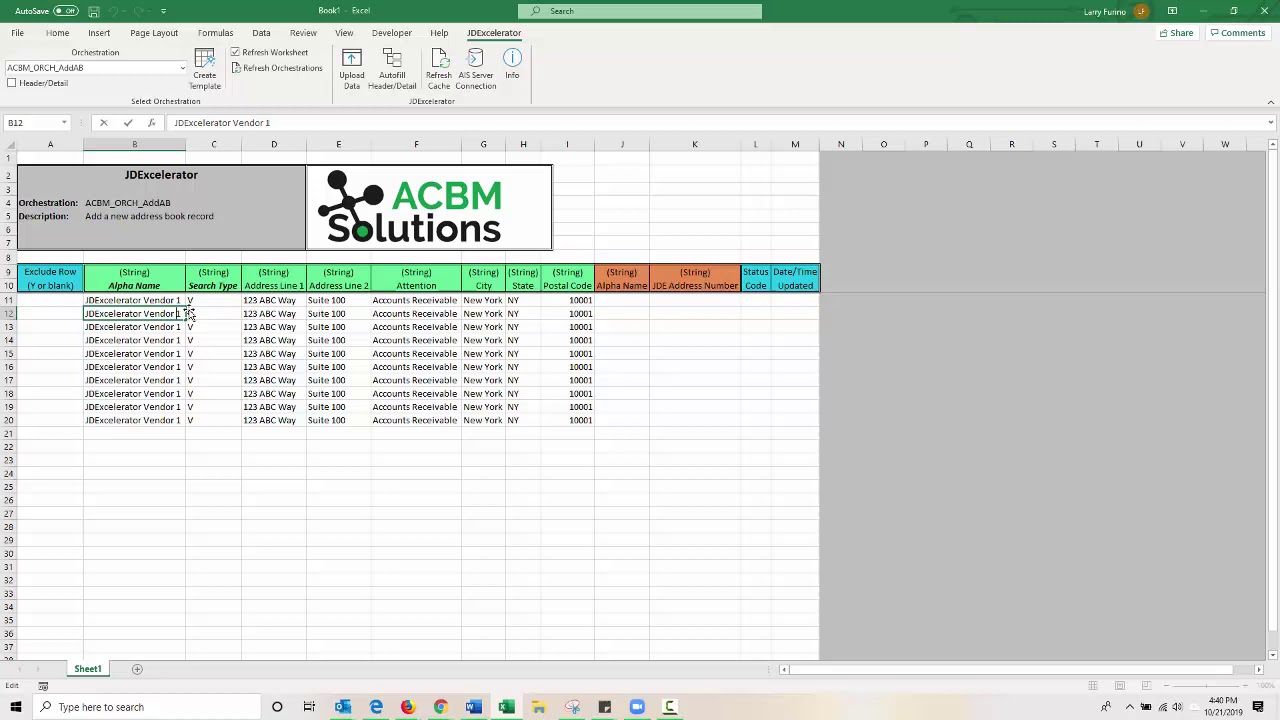Select the Sheet1 tab

pos(87,669)
